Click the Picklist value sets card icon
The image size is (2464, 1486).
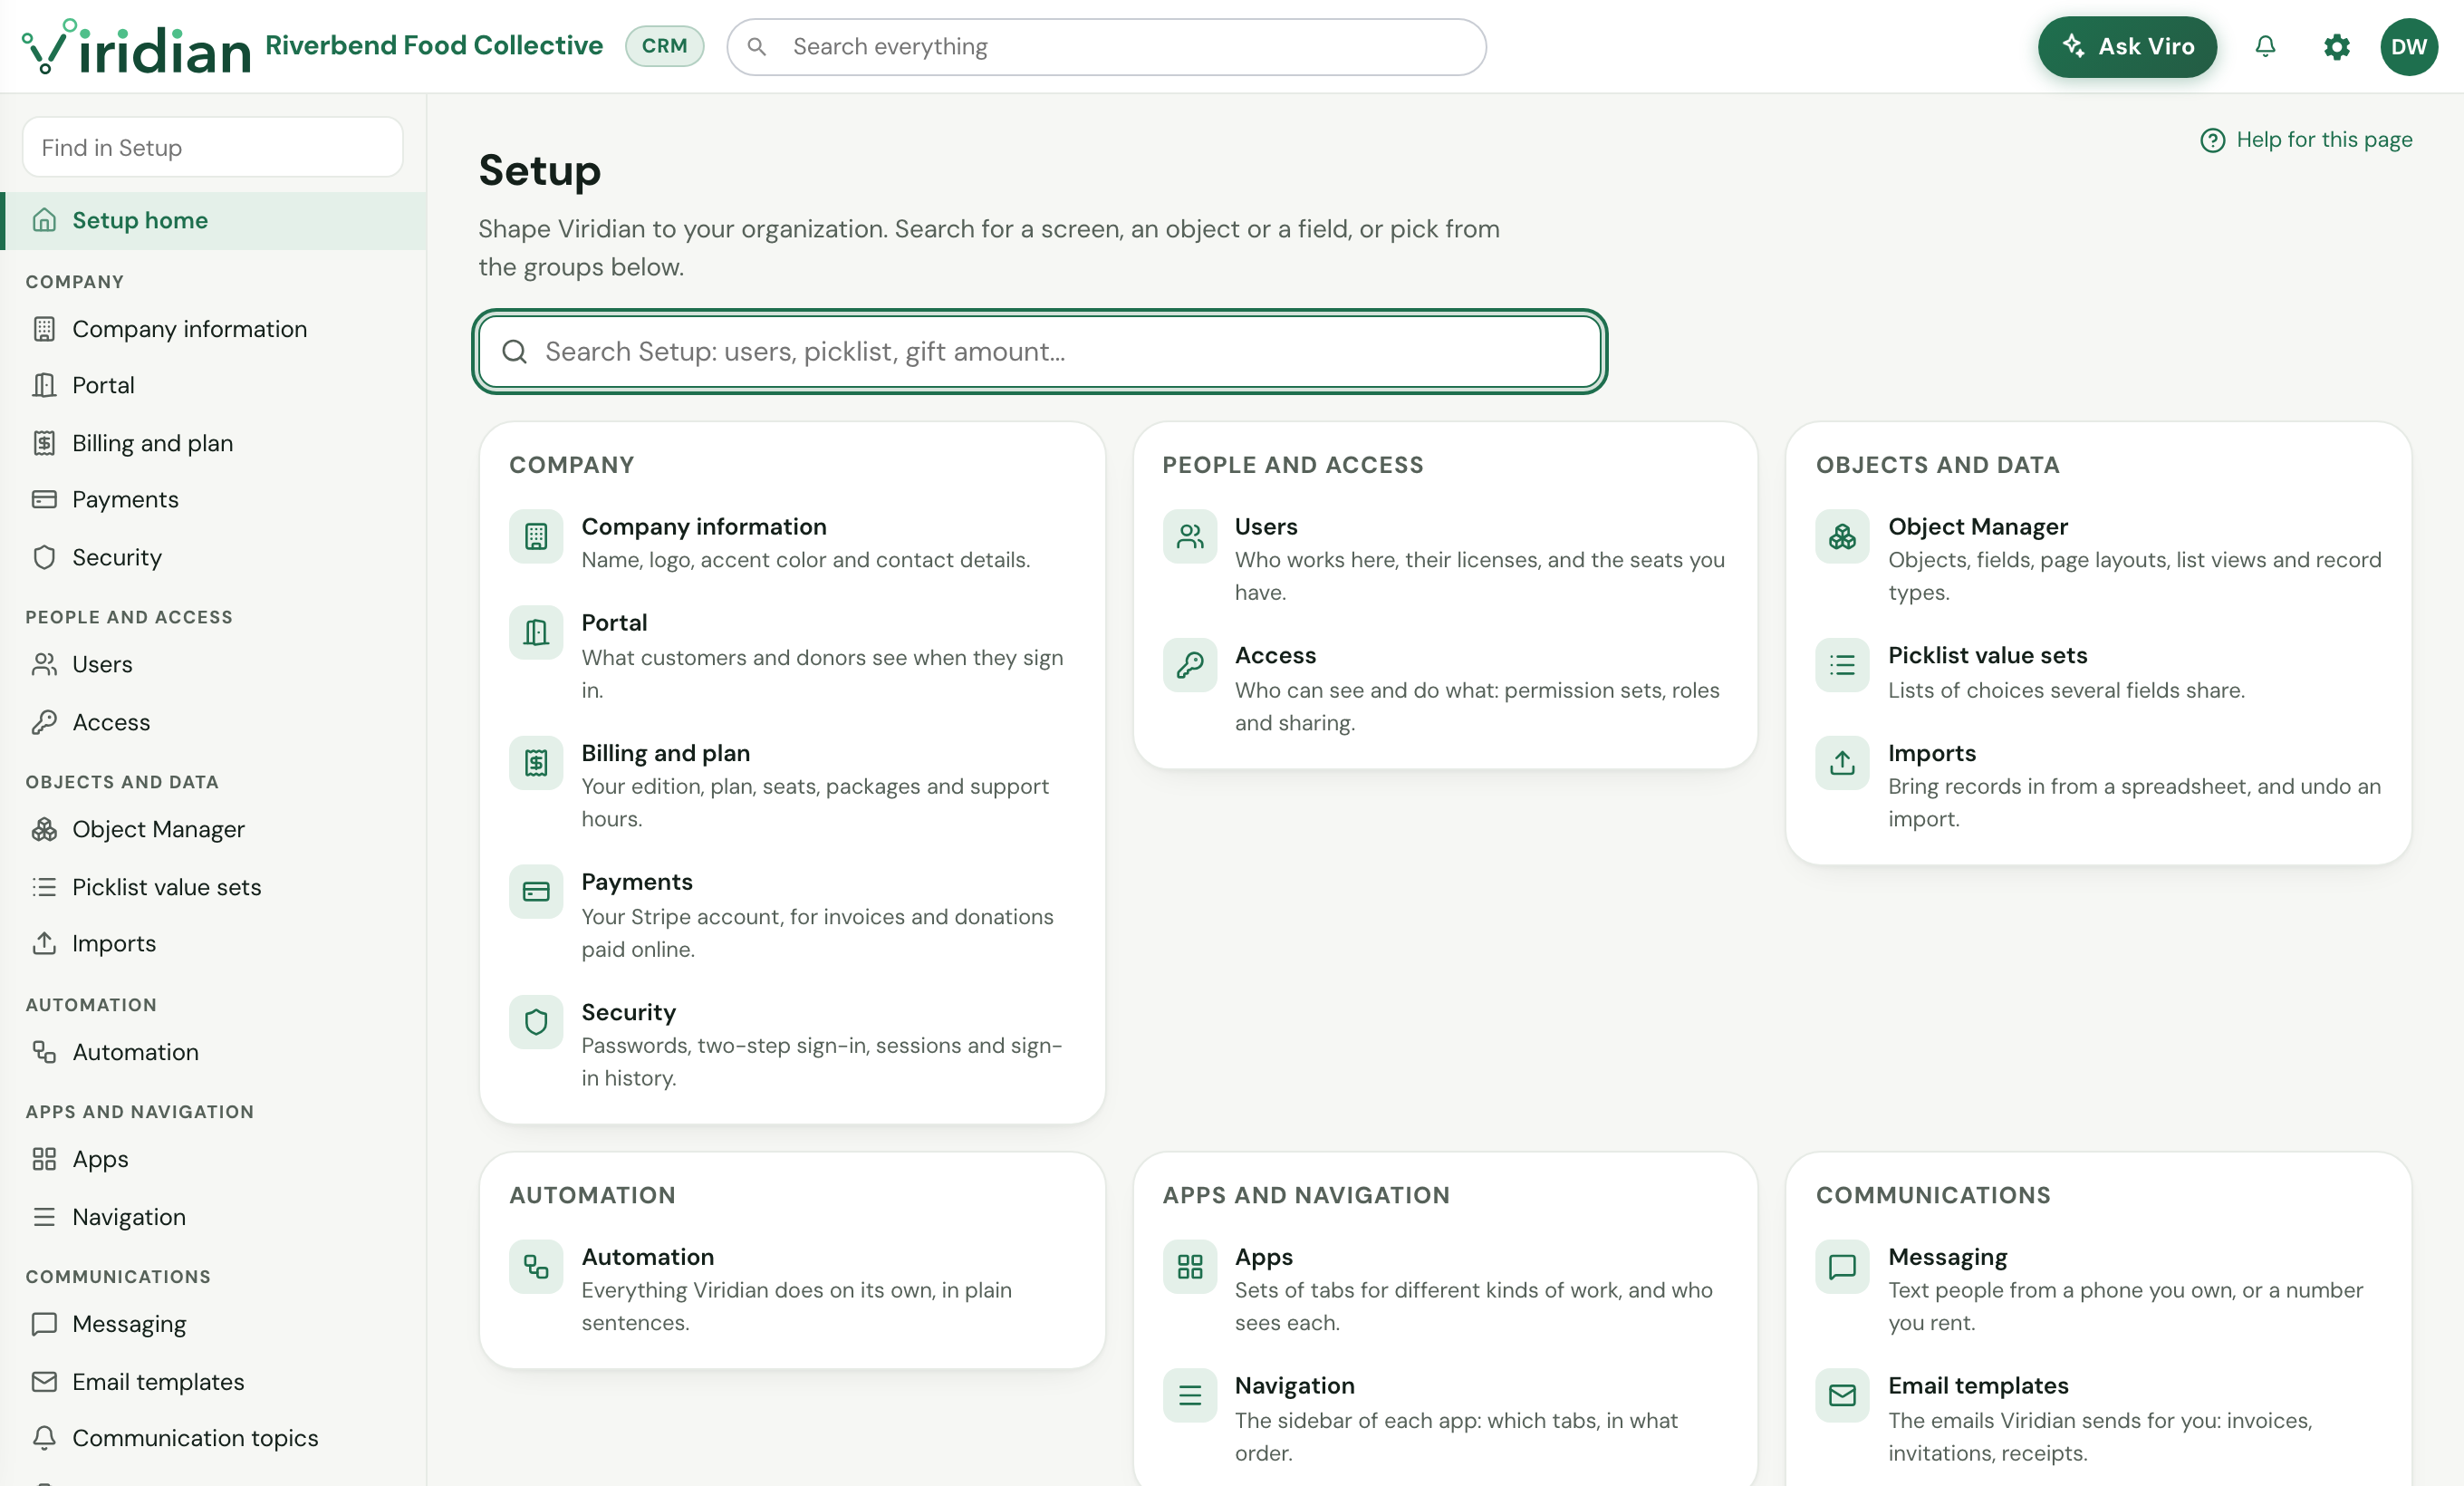(1842, 665)
